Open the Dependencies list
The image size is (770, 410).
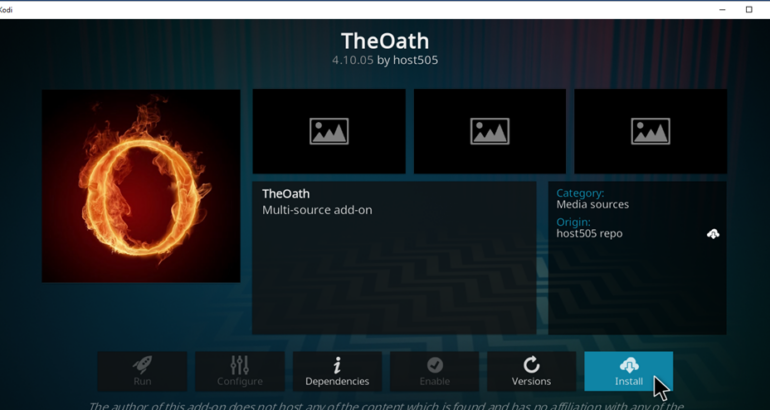[x=337, y=371]
